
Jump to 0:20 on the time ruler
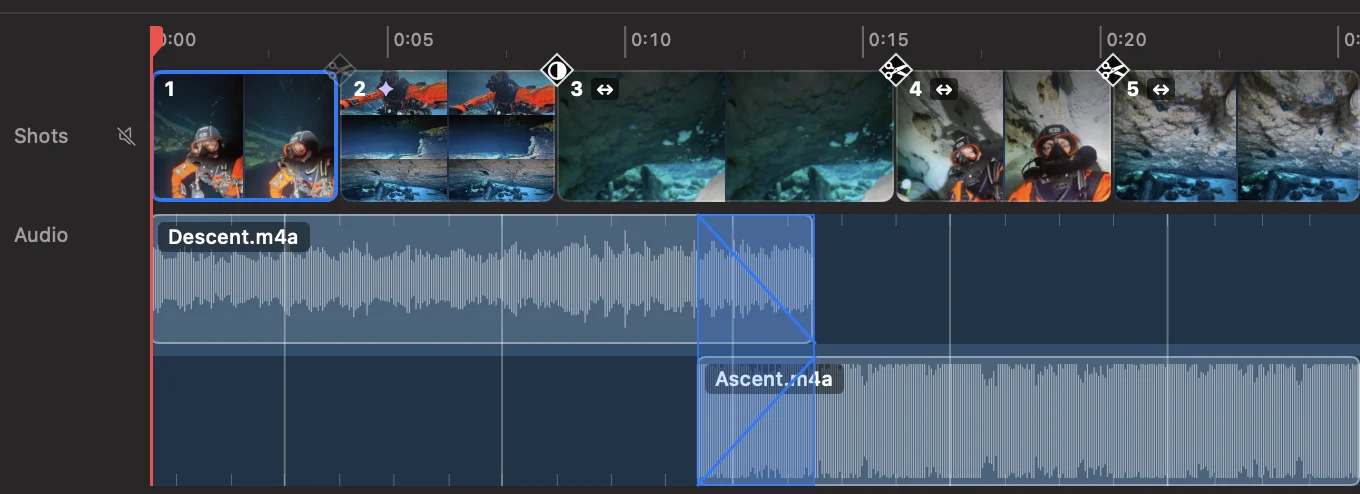point(1126,40)
